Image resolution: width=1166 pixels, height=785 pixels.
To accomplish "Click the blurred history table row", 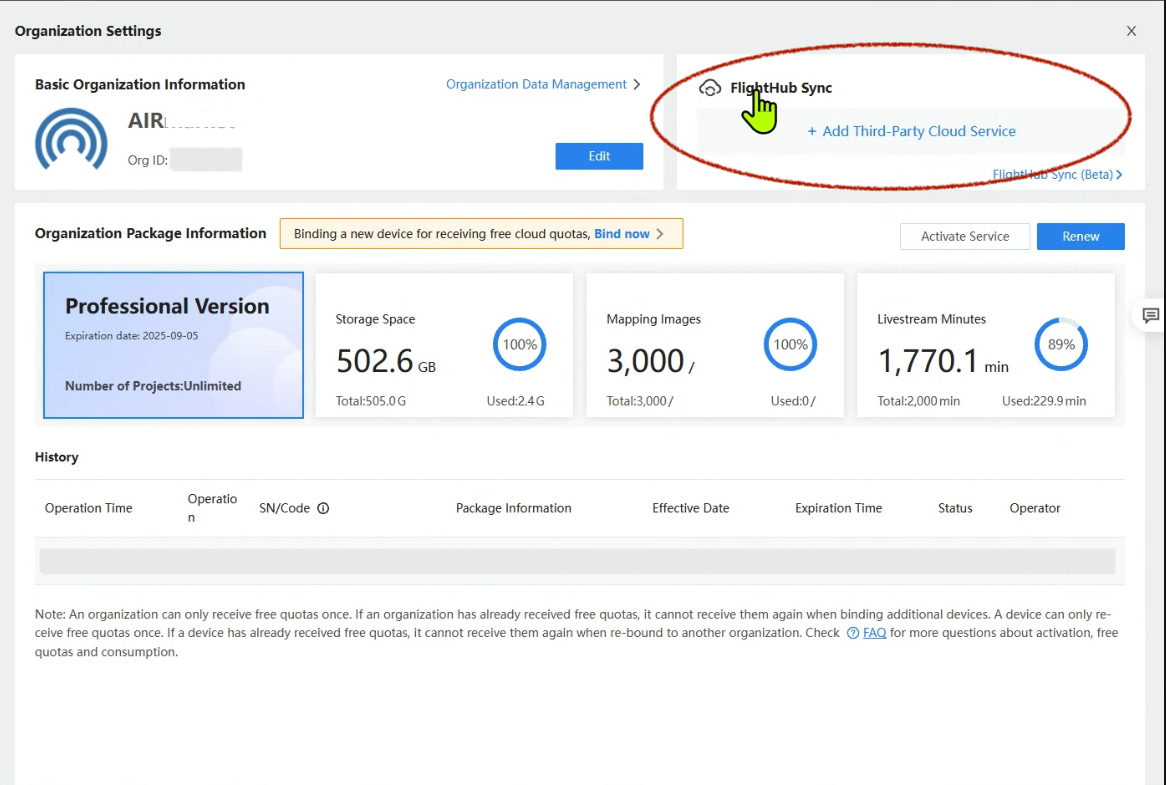I will 577,561.
